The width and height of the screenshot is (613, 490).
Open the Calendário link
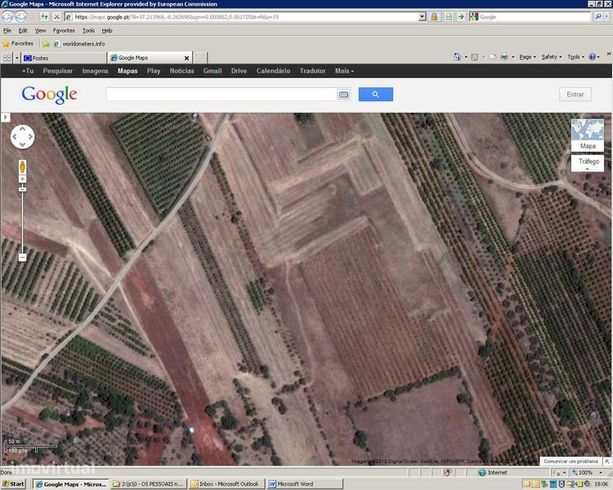(x=273, y=71)
